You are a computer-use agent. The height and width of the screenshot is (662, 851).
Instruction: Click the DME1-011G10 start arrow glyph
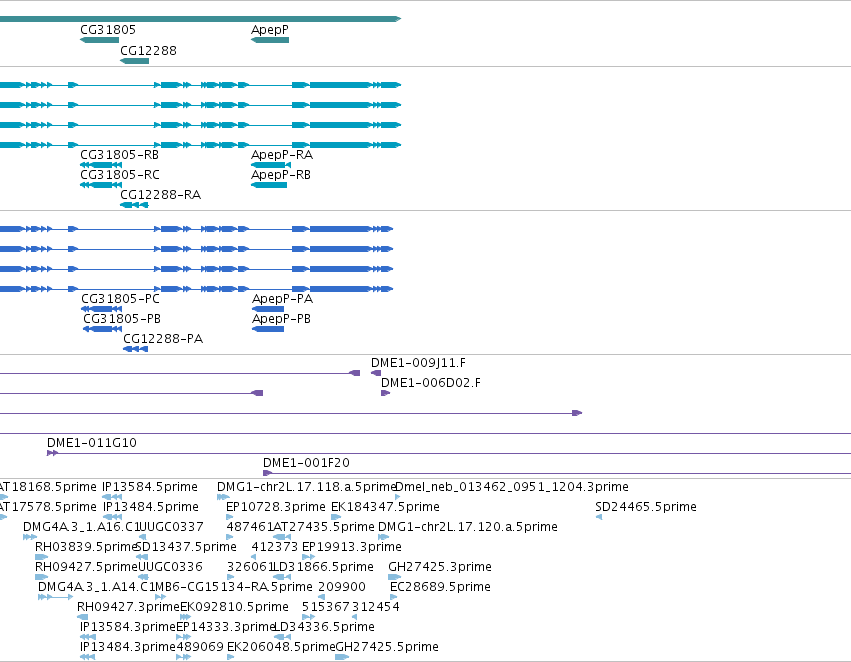click(53, 453)
